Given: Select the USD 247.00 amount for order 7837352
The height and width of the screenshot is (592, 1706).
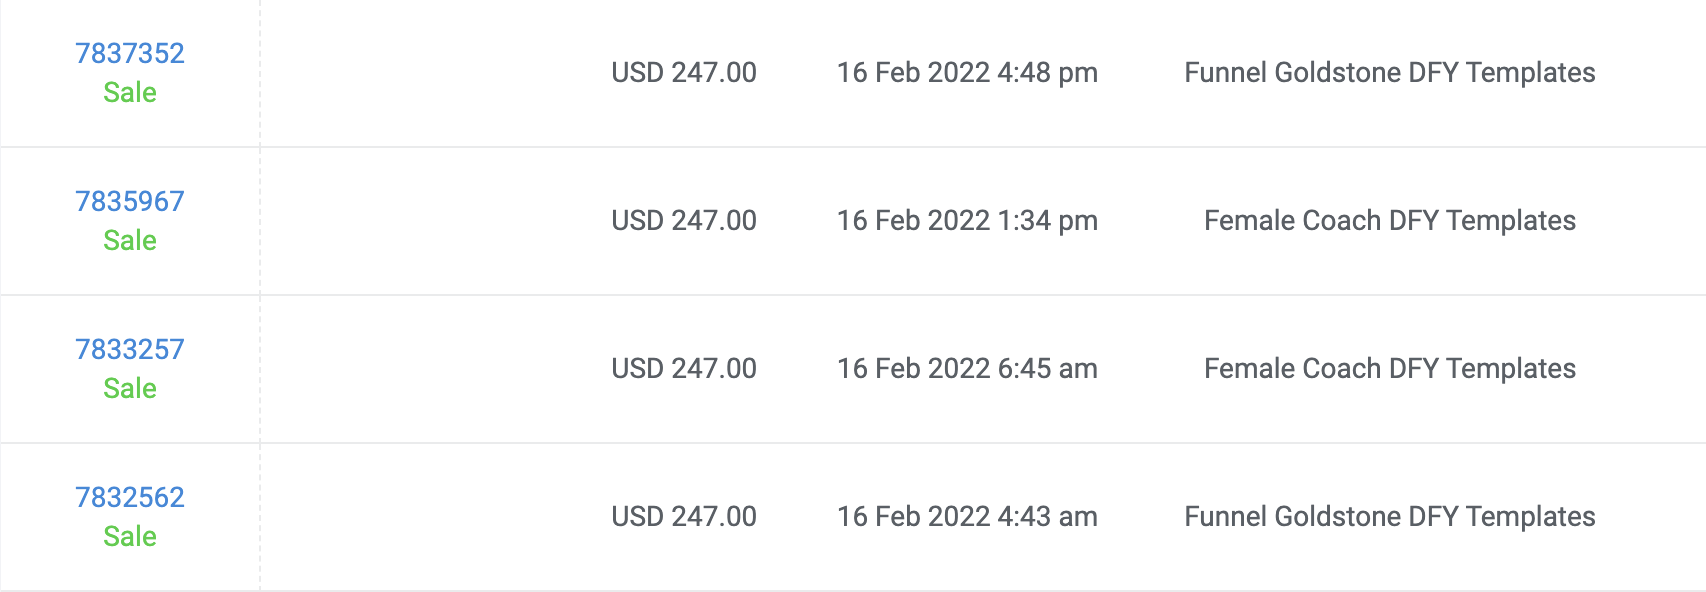Looking at the screenshot, I should click(x=684, y=73).
